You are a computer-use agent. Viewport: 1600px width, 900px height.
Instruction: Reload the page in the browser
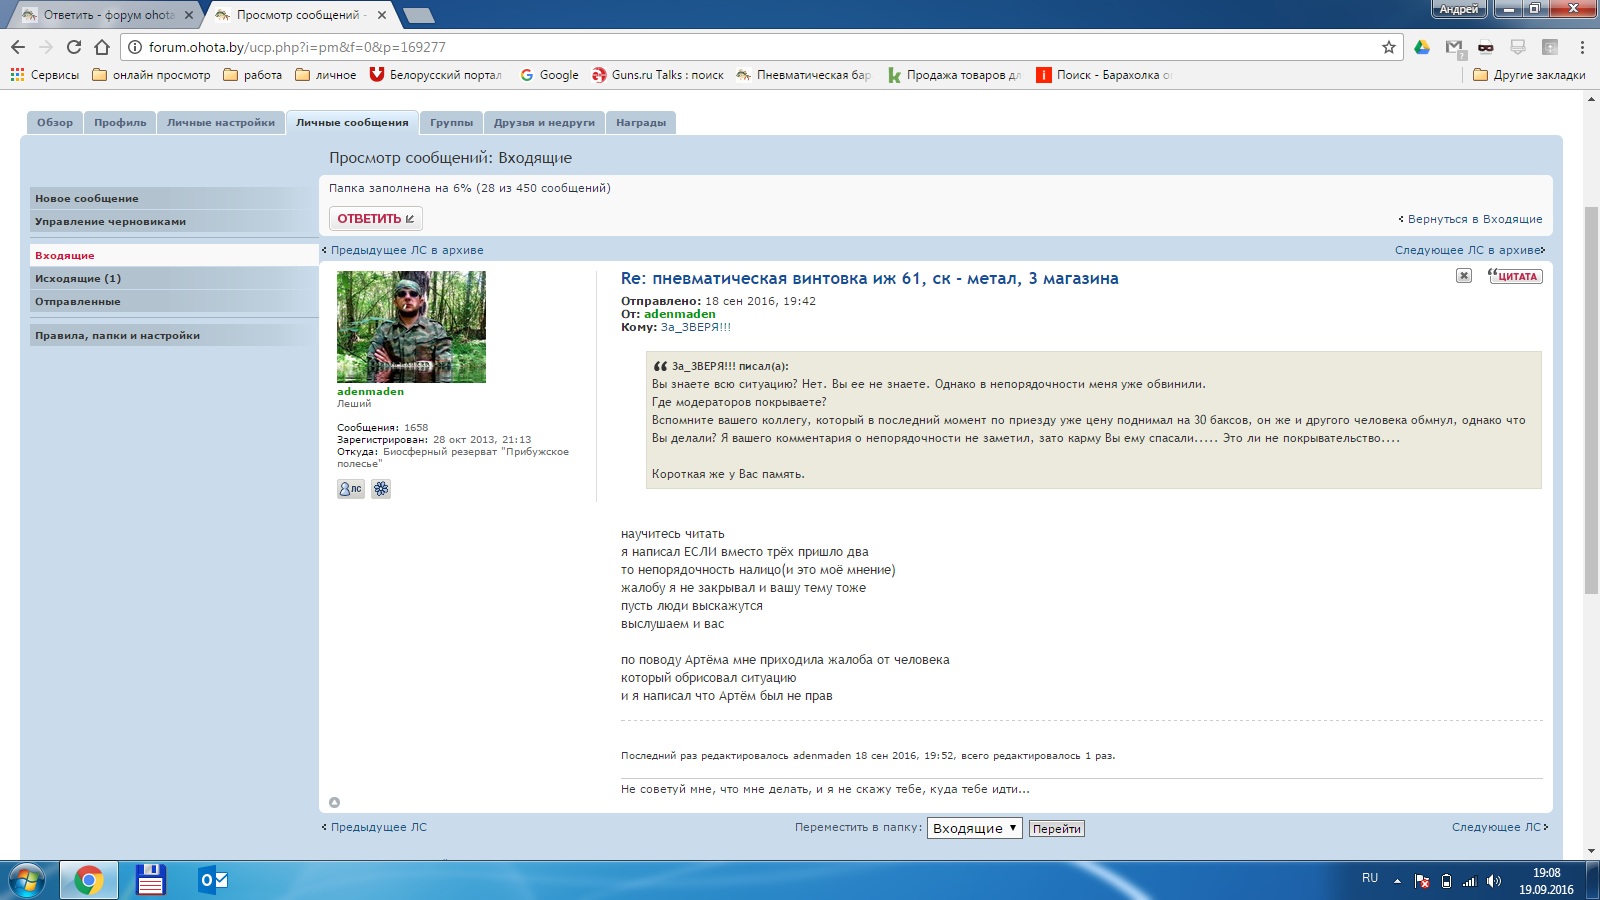74,47
